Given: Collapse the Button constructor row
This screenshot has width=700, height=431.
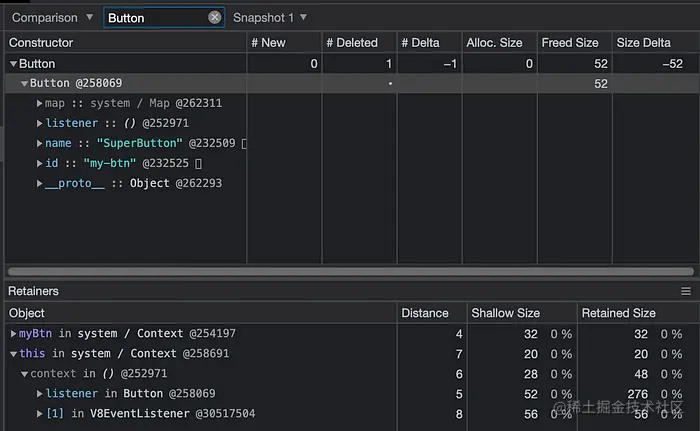Looking at the screenshot, I should click(13, 64).
